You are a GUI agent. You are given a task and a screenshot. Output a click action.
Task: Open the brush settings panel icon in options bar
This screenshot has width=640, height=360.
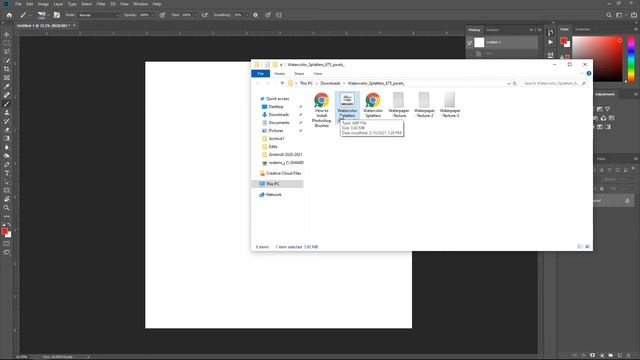tap(57, 15)
